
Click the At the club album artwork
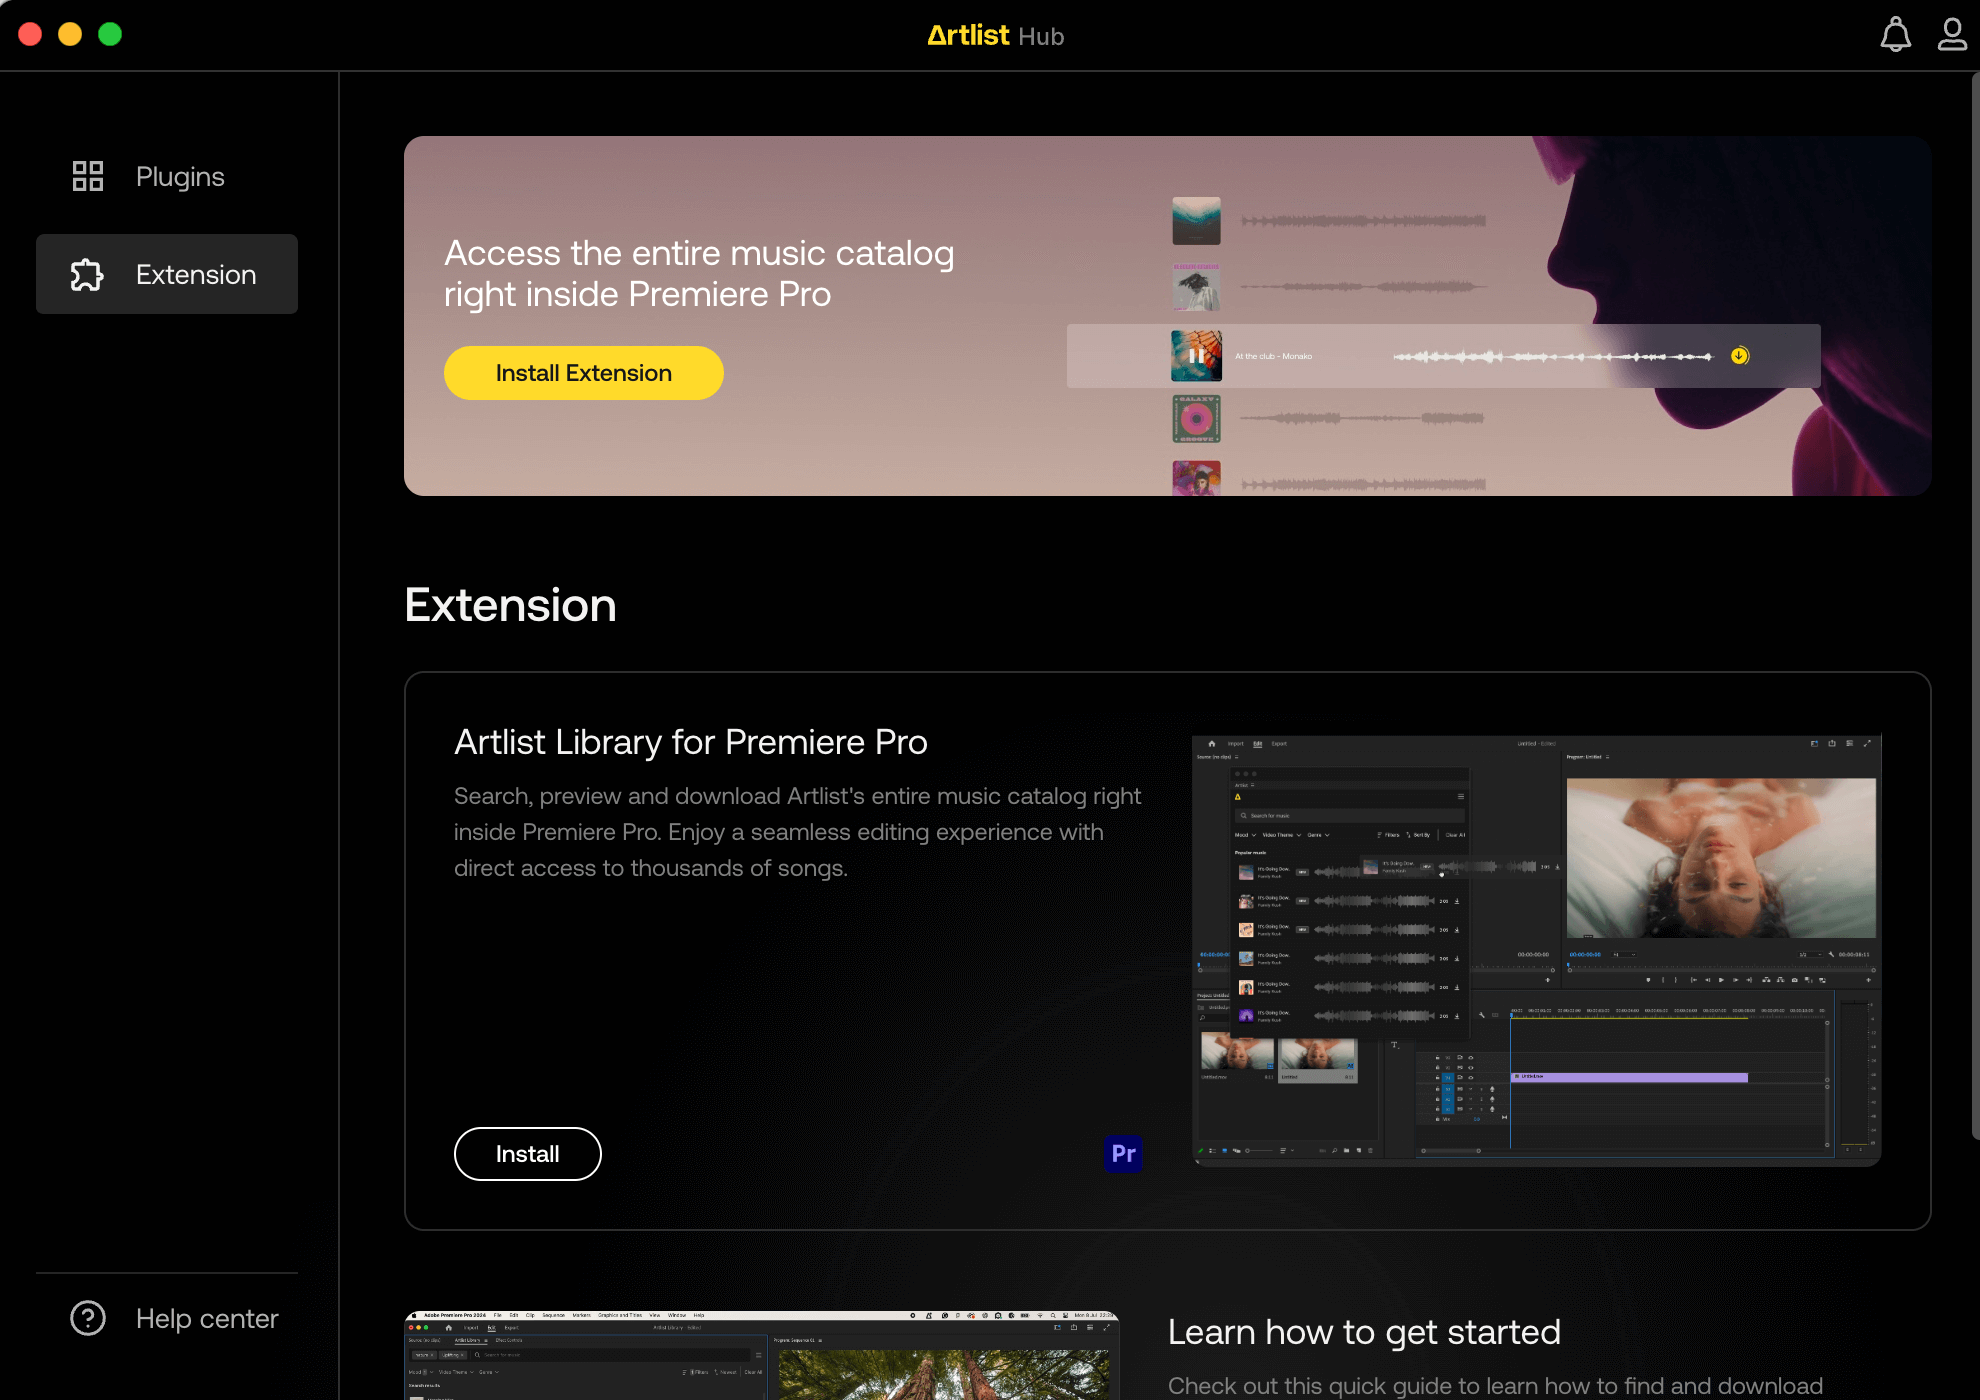click(x=1196, y=355)
